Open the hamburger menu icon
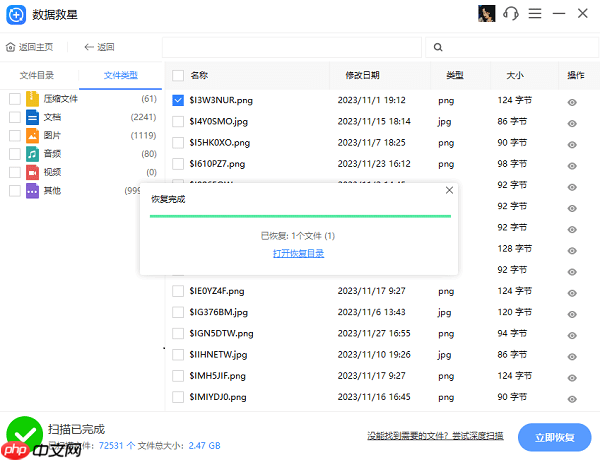Viewport: 600px width, 460px height. [x=535, y=14]
